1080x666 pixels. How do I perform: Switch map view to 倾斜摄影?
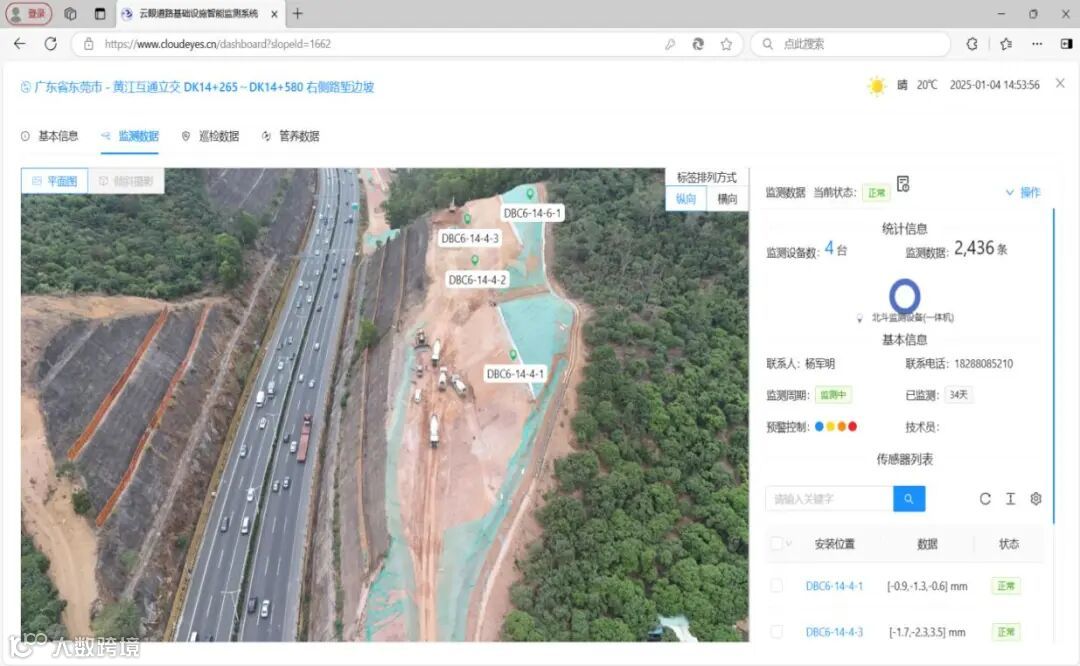(126, 181)
